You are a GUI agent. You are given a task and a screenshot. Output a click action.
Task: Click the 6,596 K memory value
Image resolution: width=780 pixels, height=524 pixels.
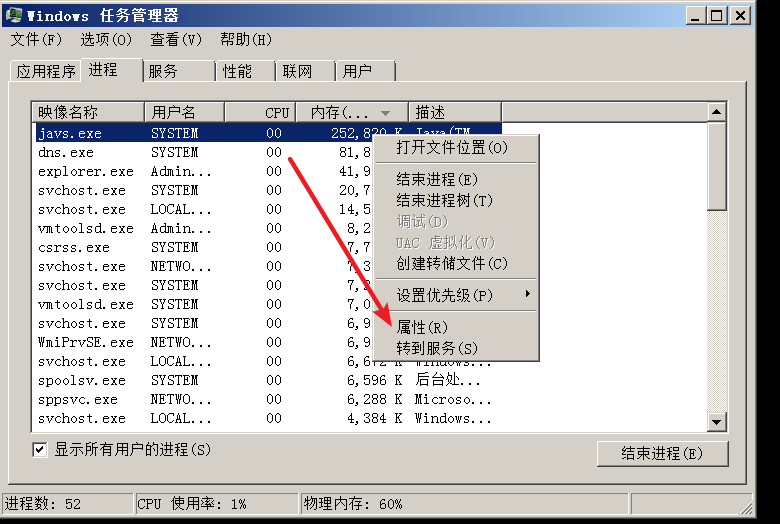pyautogui.click(x=375, y=380)
